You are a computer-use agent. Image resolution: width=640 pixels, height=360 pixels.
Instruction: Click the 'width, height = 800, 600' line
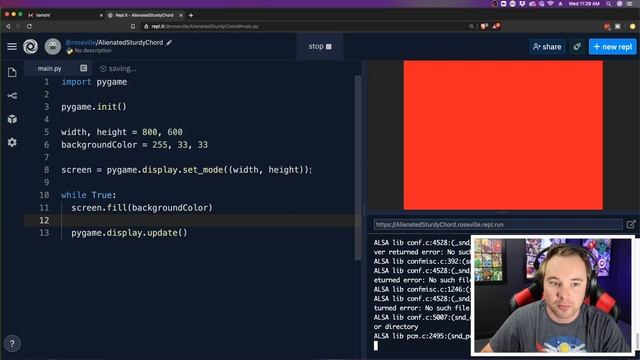[122, 132]
